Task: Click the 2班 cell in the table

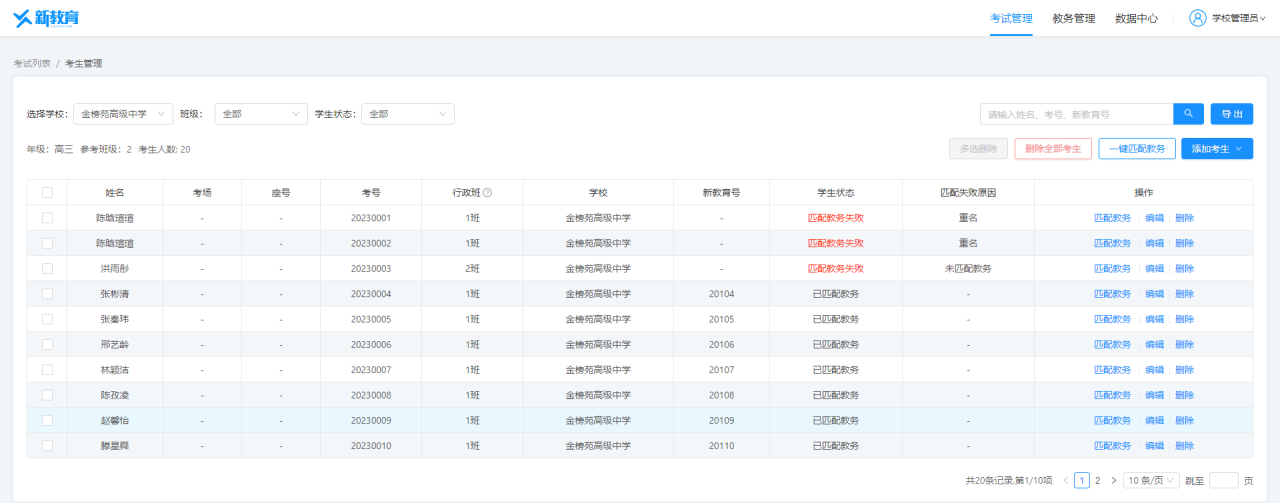Action: [473, 268]
